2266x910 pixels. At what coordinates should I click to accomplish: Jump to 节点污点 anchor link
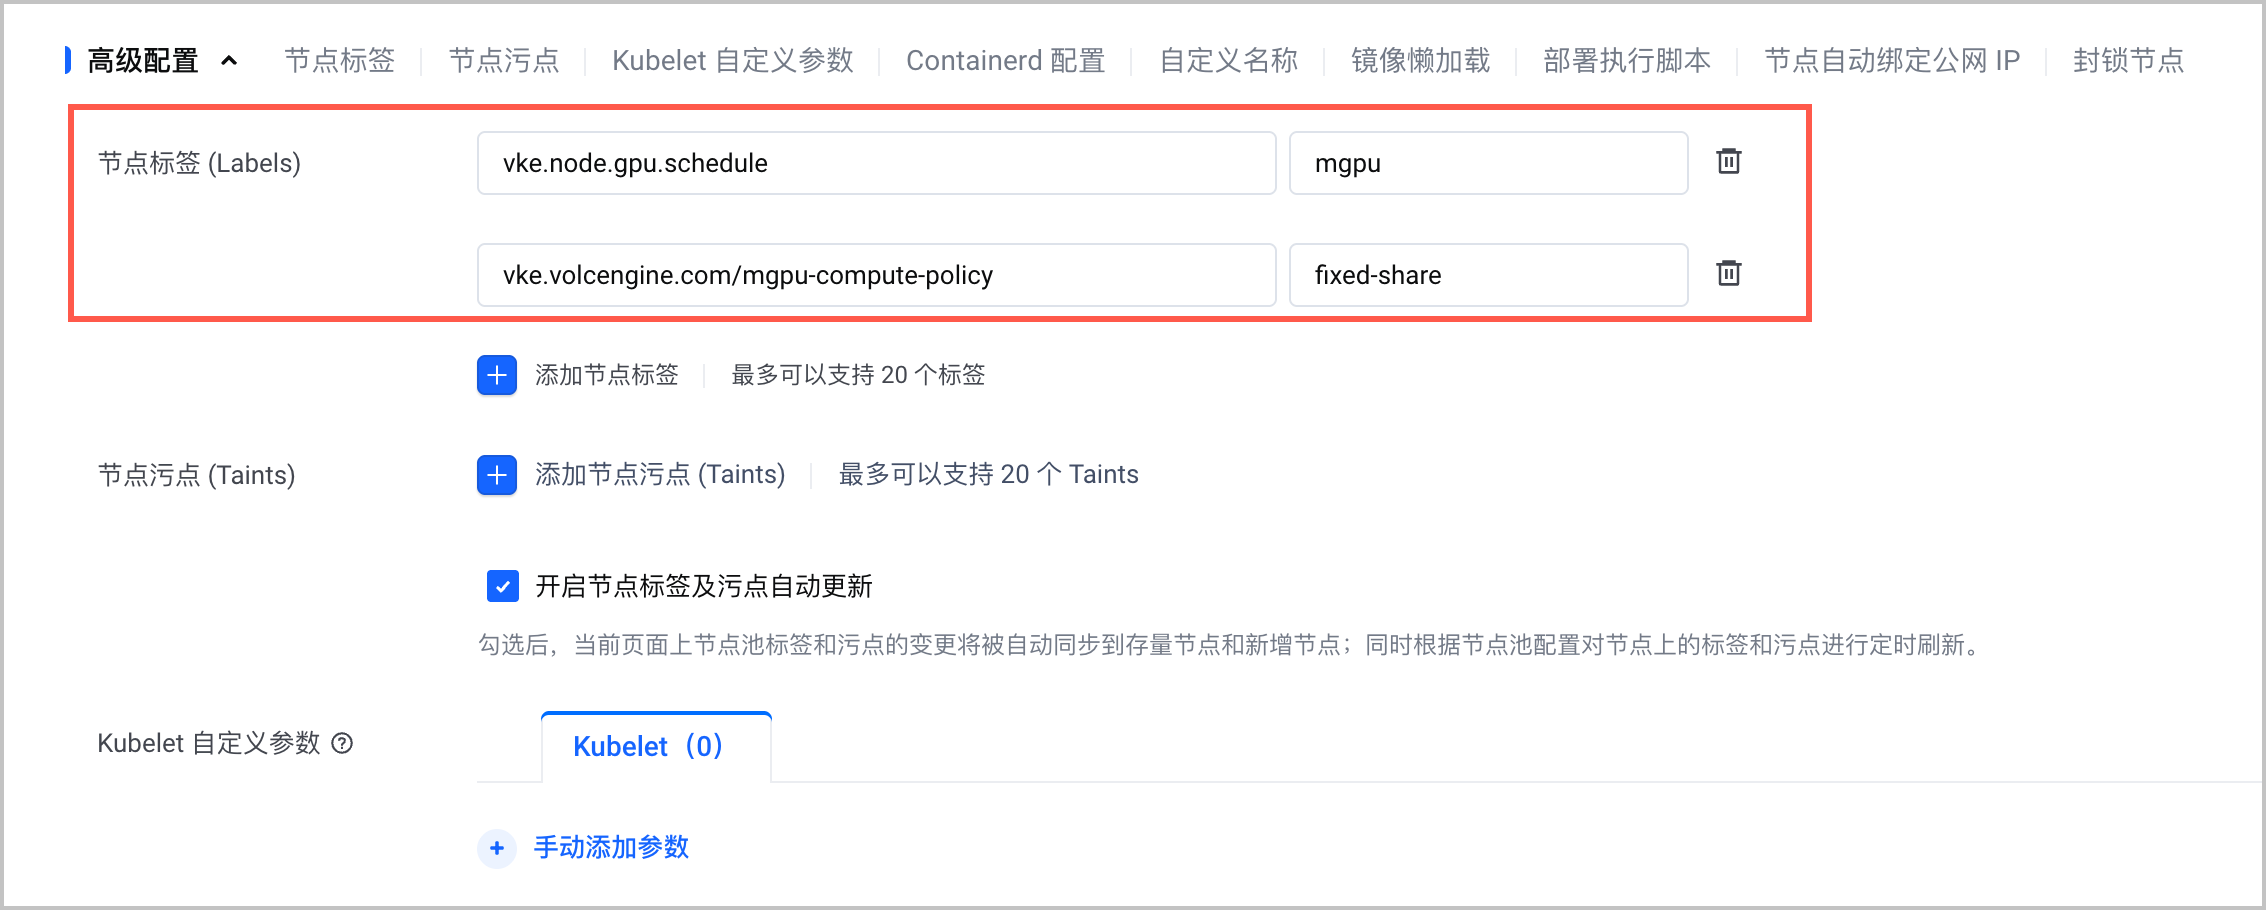point(504,61)
